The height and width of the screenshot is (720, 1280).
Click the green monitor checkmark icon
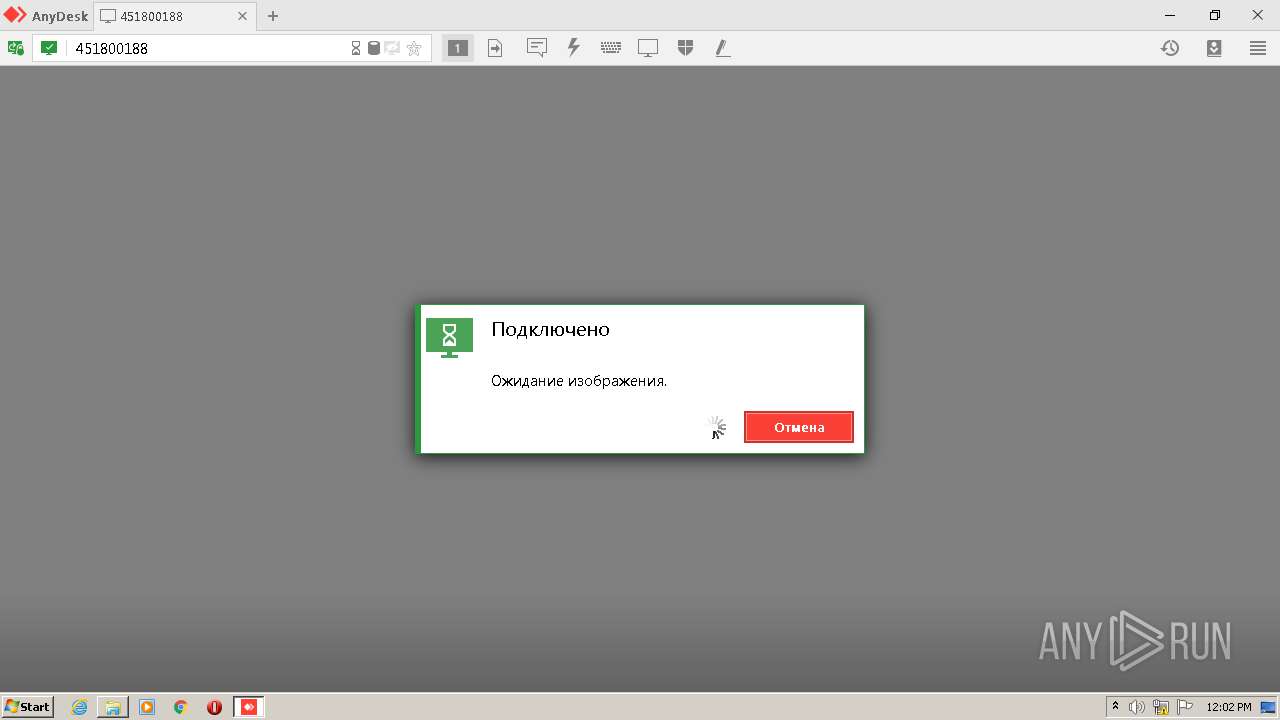[x=49, y=48]
